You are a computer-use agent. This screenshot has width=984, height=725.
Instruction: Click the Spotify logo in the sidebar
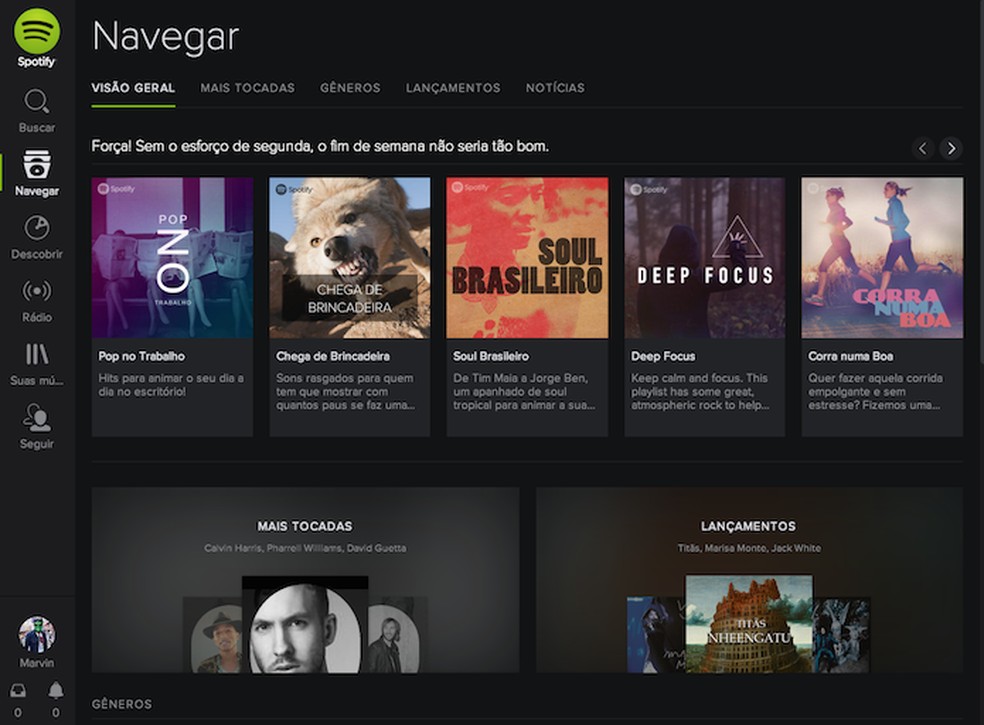click(x=37, y=38)
